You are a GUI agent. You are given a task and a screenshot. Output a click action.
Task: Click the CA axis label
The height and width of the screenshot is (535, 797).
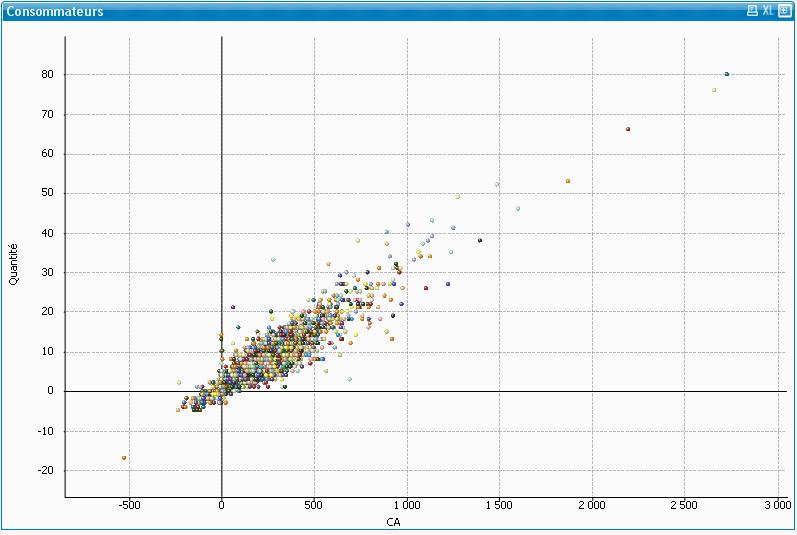[393, 522]
